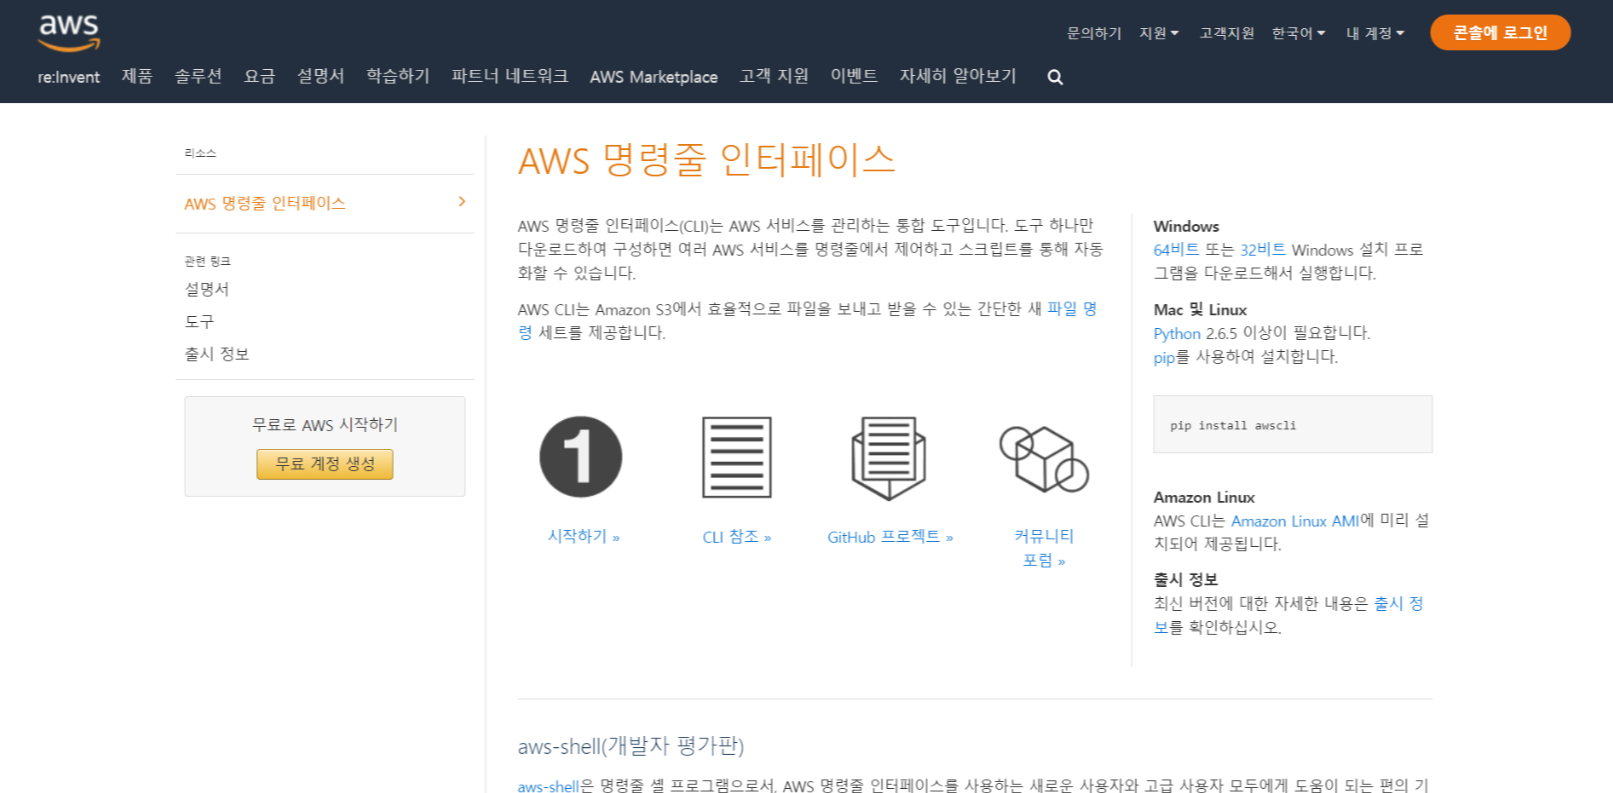Download the 64비트 Windows installer link
The width and height of the screenshot is (1613, 793).
(x=1176, y=250)
